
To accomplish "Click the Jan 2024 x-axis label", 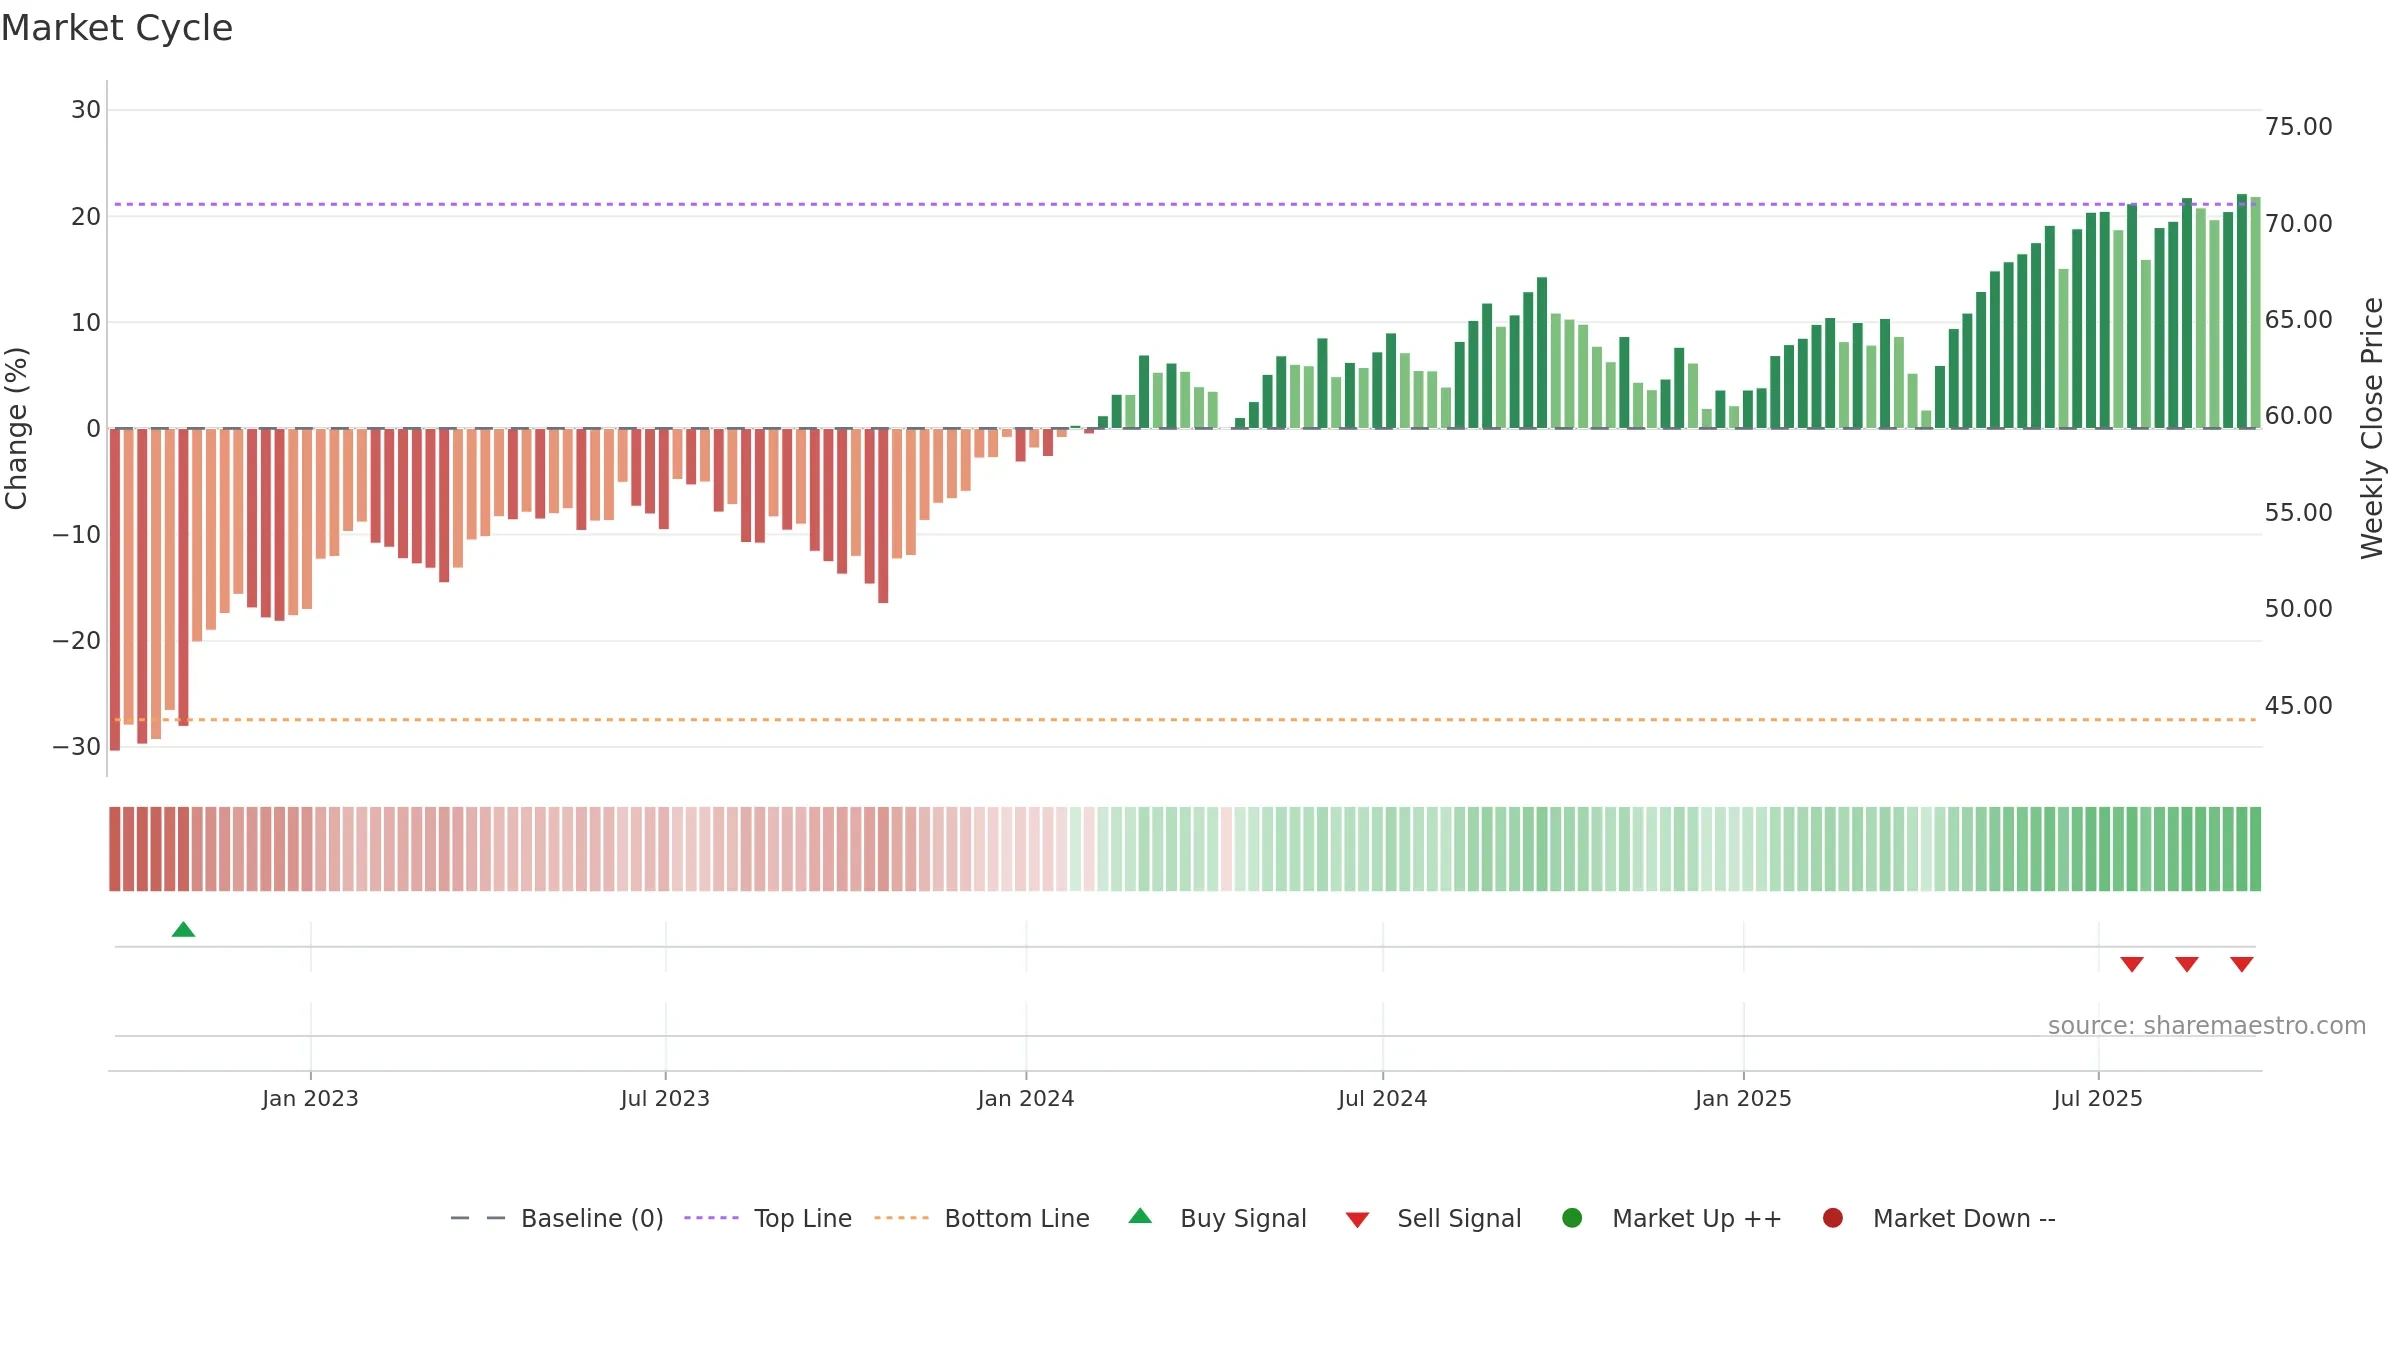I will pyautogui.click(x=1026, y=1098).
